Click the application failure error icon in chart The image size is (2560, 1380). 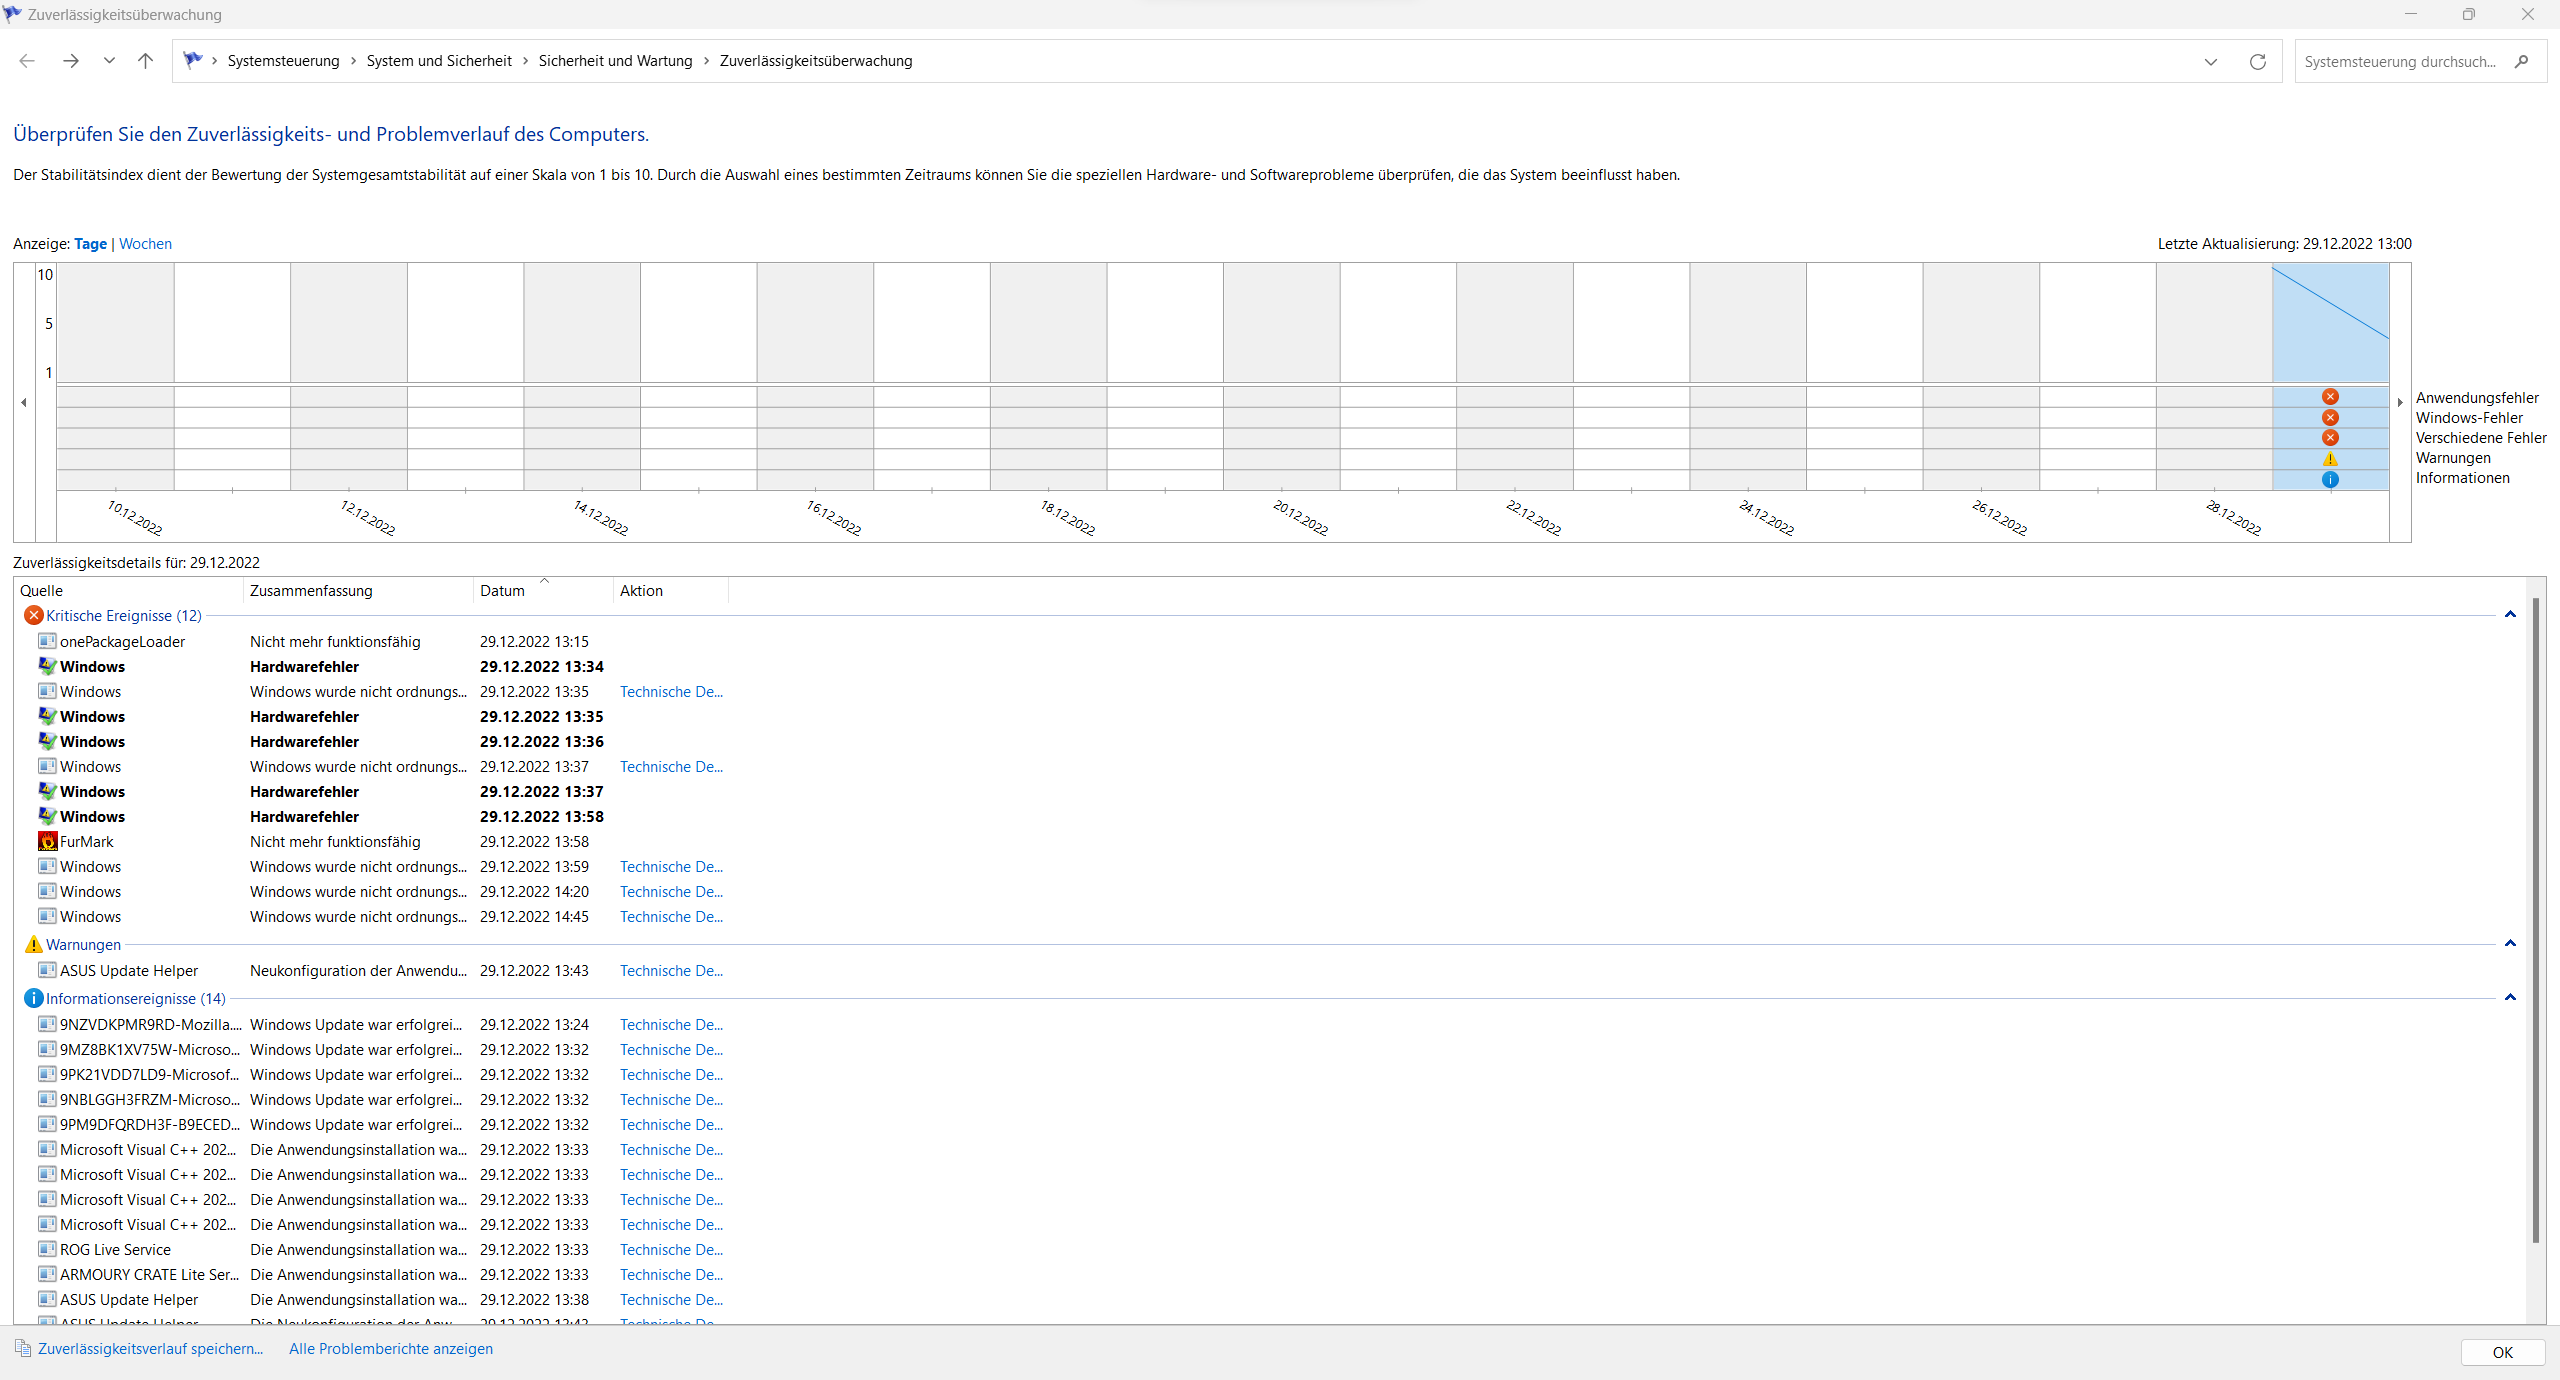click(2330, 397)
